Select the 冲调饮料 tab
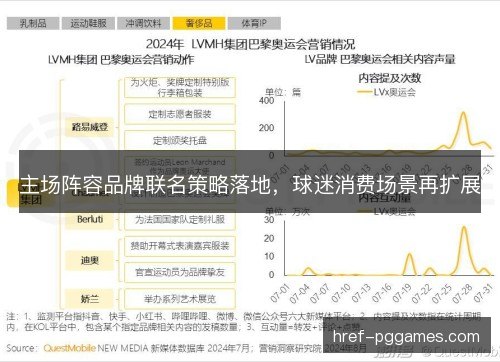The width and height of the screenshot is (500, 362). coord(144,23)
